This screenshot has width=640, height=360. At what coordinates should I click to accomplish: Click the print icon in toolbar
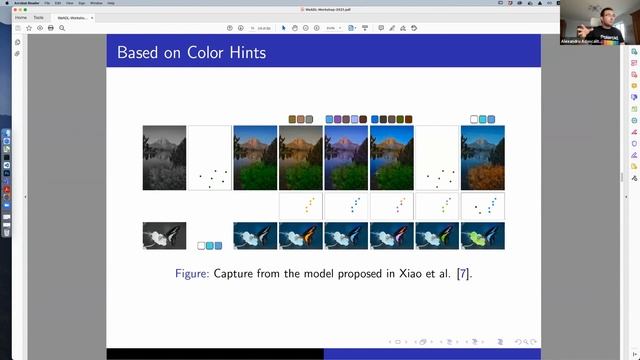(51, 28)
